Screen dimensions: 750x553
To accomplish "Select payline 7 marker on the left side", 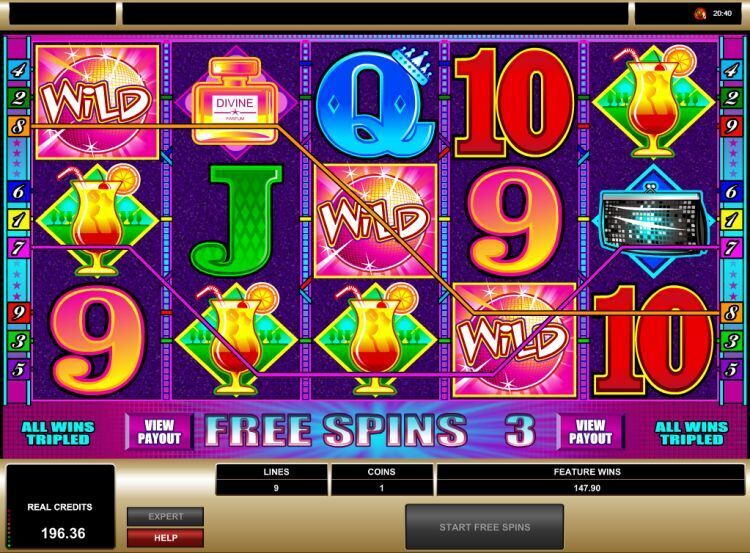I will 18,247.
